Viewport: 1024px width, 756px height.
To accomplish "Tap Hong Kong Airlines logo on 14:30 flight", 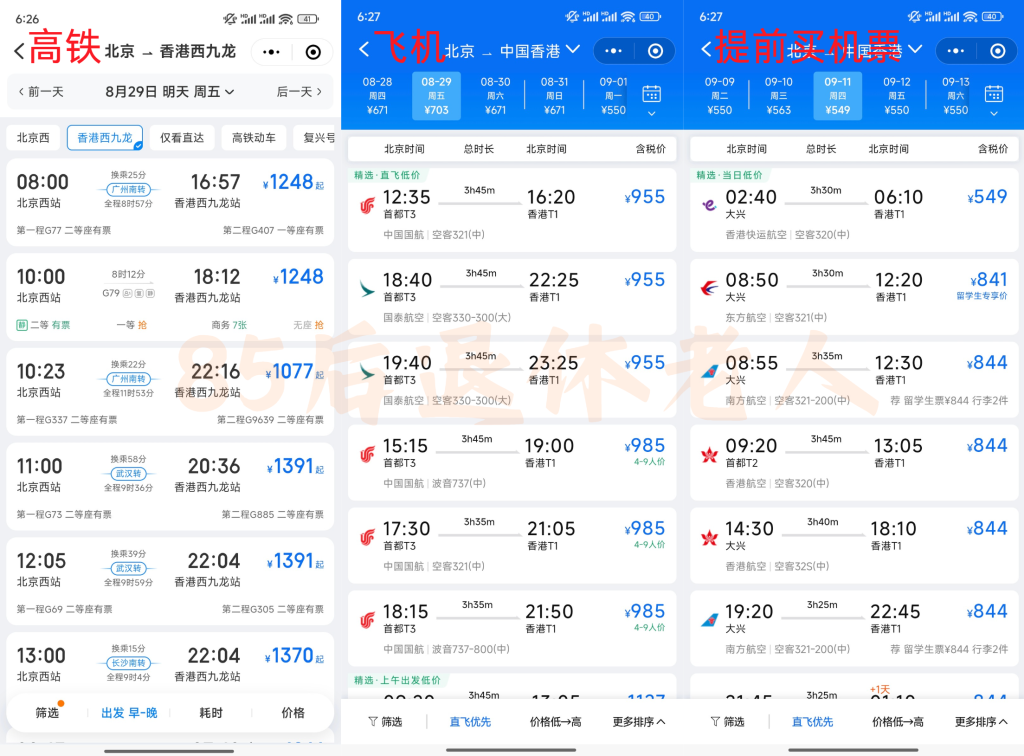I will 709,537.
